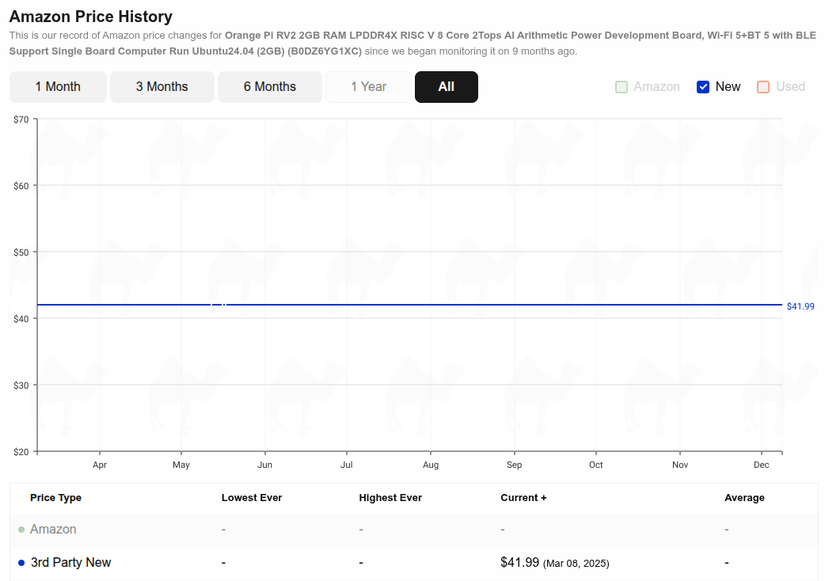Select the 1 Month time range
Viewport: 825px width, 581px height.
57,87
